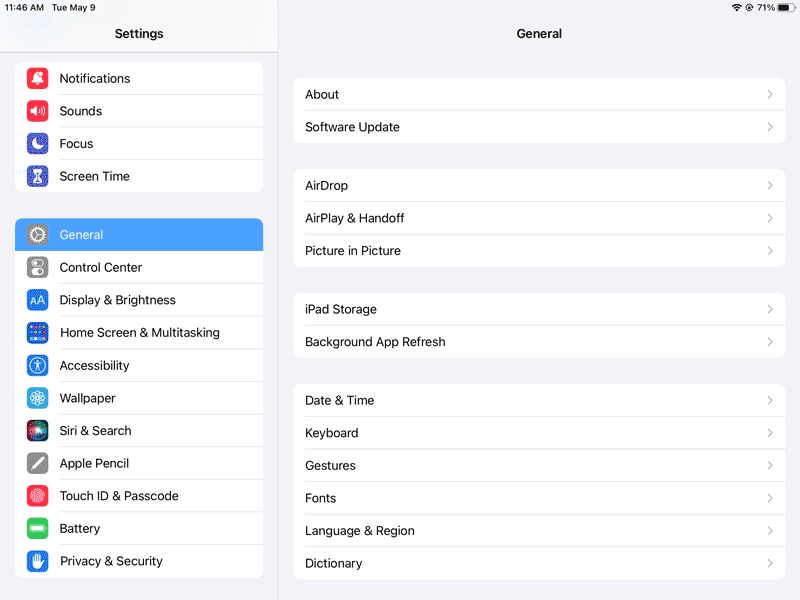Open Background App Refresh
The image size is (800, 600).
tap(539, 342)
